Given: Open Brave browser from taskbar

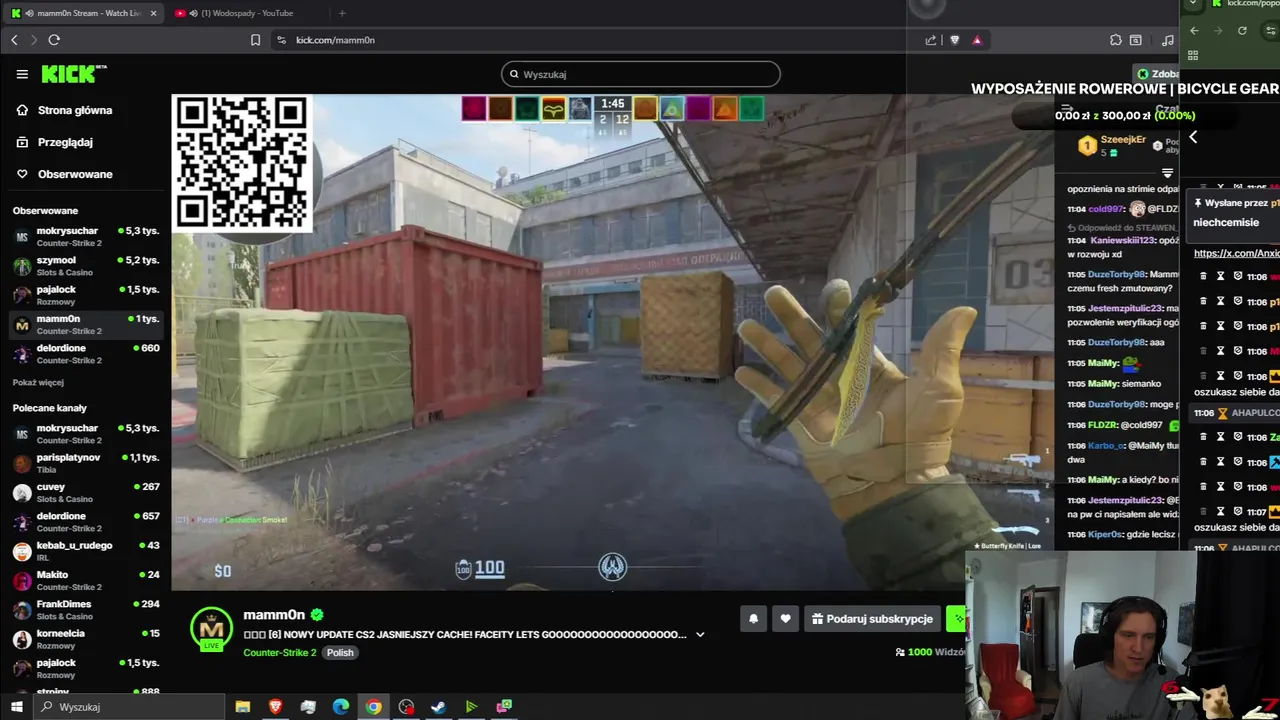Looking at the screenshot, I should coord(275,707).
